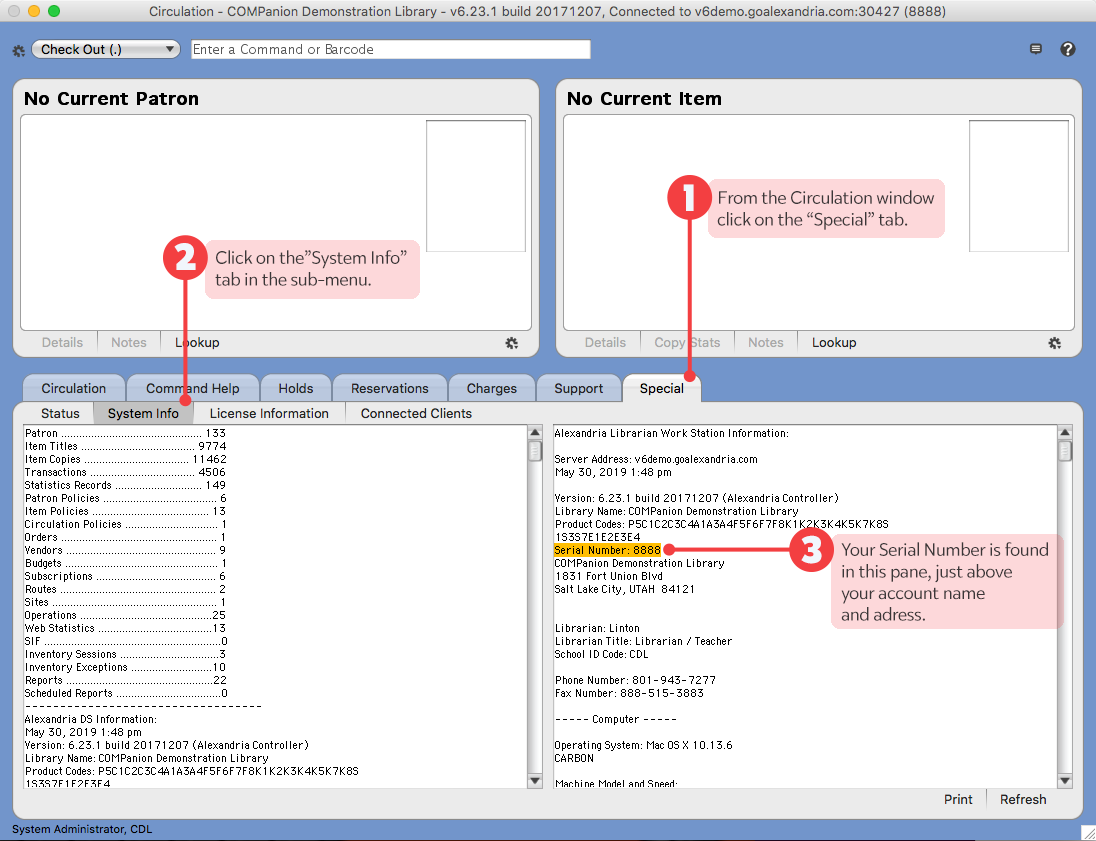Click 'System Administrator, CDL' in status bar
This screenshot has width=1096, height=841.
click(82, 829)
